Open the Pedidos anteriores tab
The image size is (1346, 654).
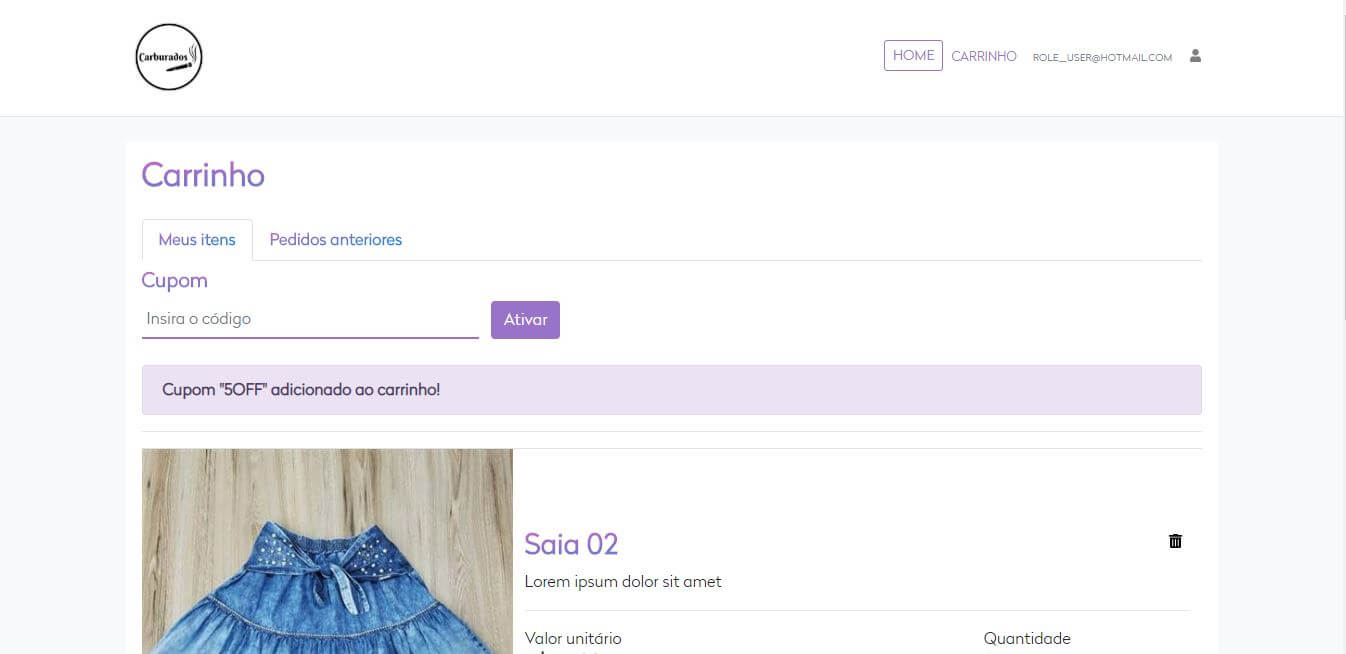point(336,240)
